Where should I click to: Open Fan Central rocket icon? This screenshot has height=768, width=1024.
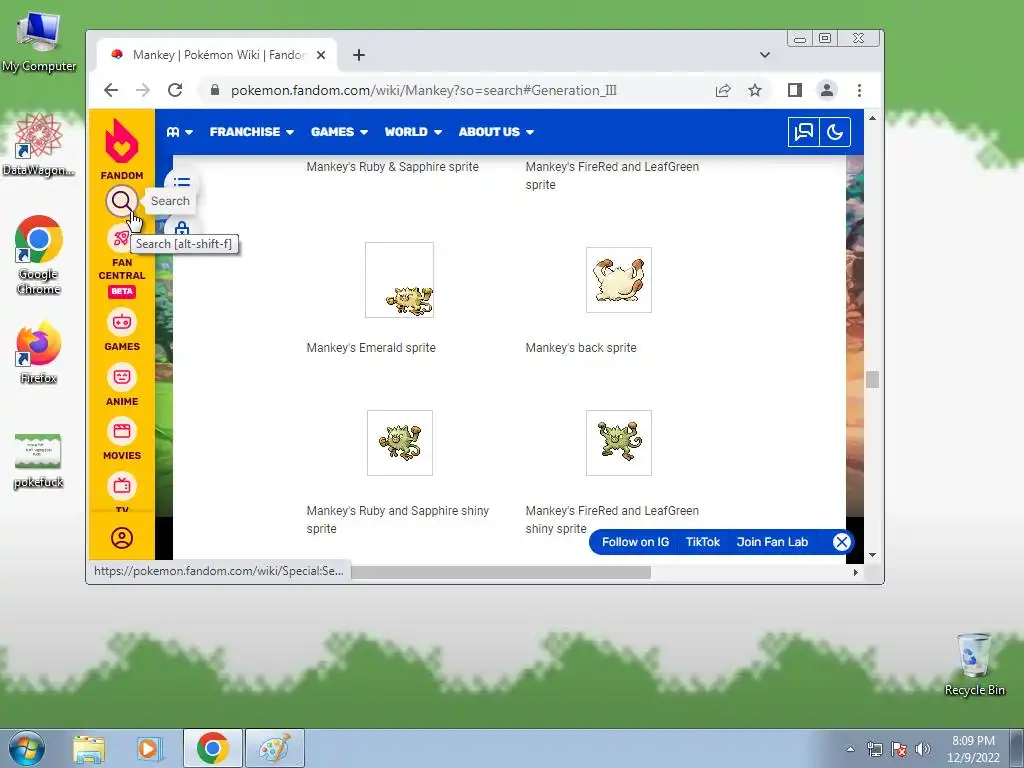(121, 238)
